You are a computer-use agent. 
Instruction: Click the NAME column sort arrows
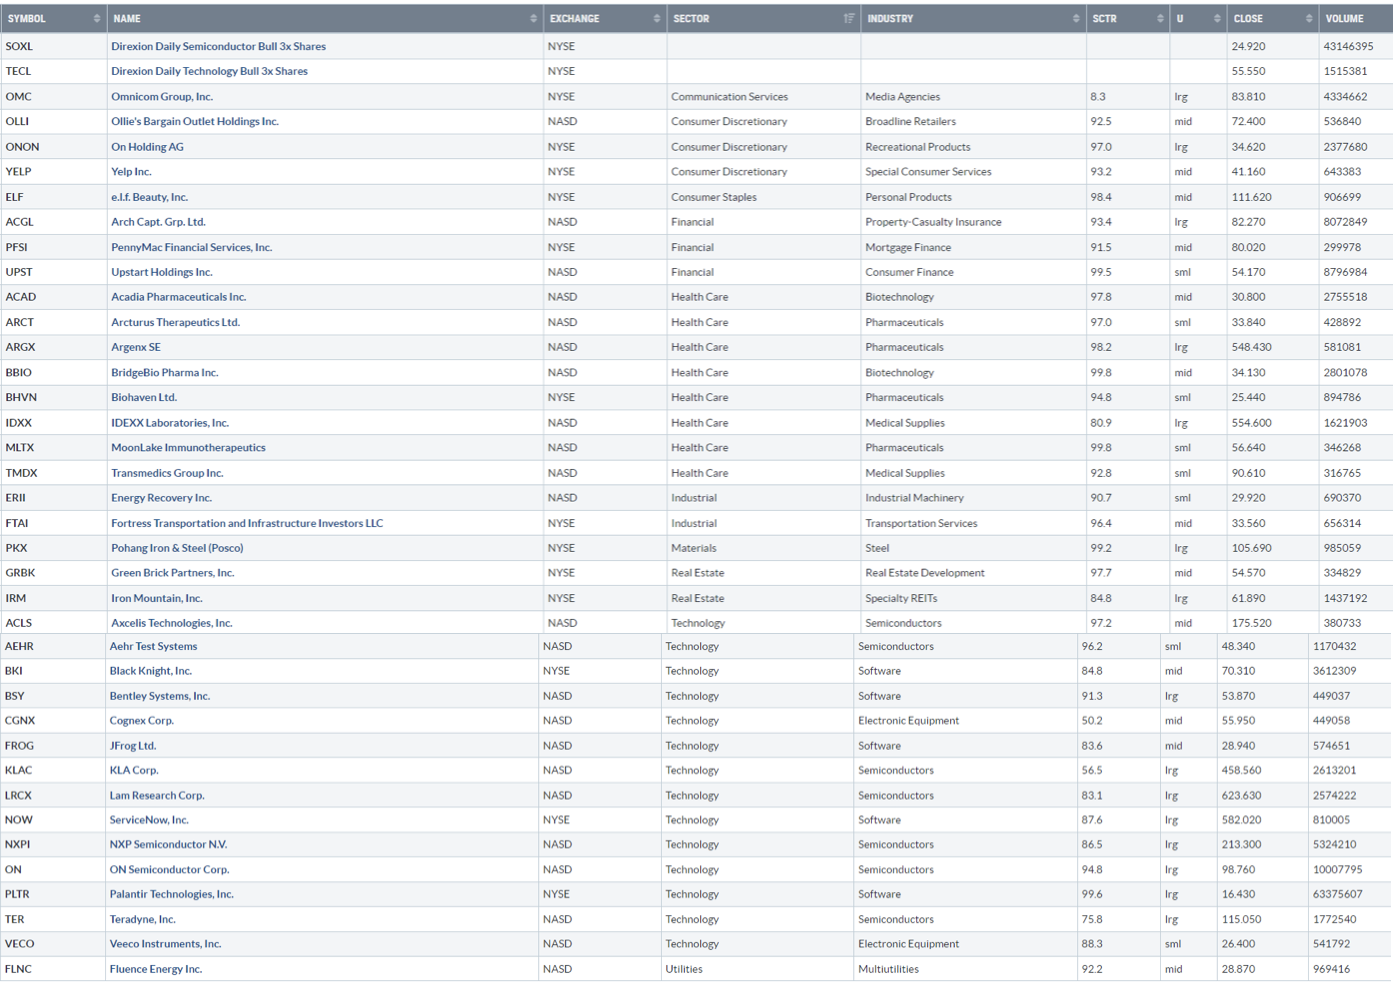[533, 19]
